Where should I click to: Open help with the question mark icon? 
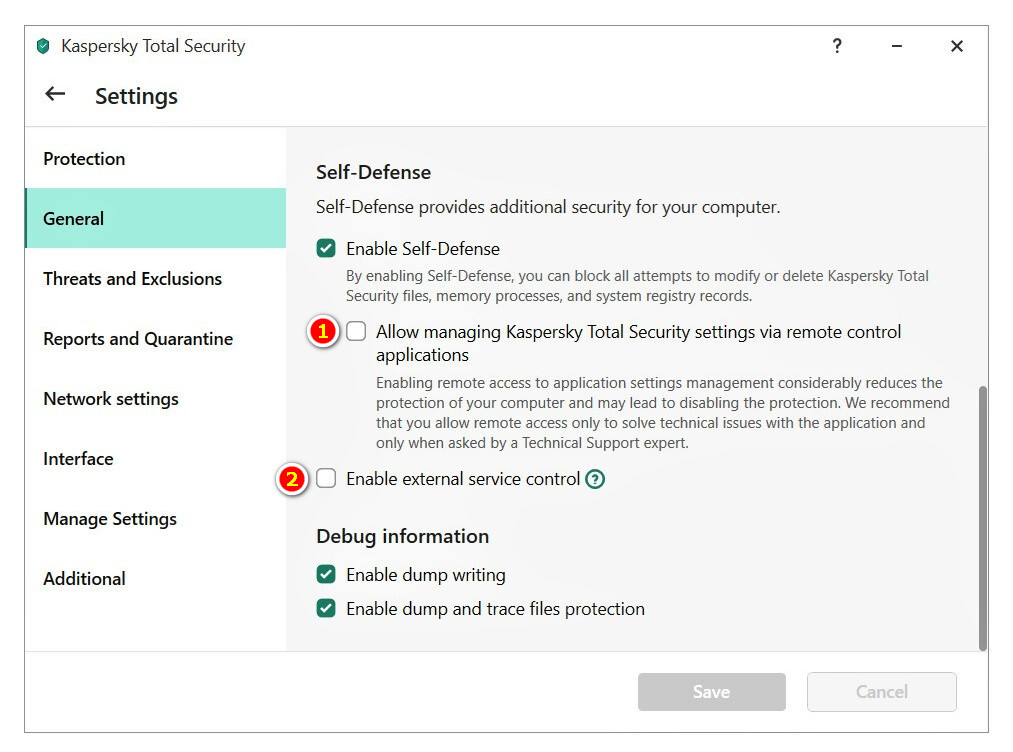837,46
